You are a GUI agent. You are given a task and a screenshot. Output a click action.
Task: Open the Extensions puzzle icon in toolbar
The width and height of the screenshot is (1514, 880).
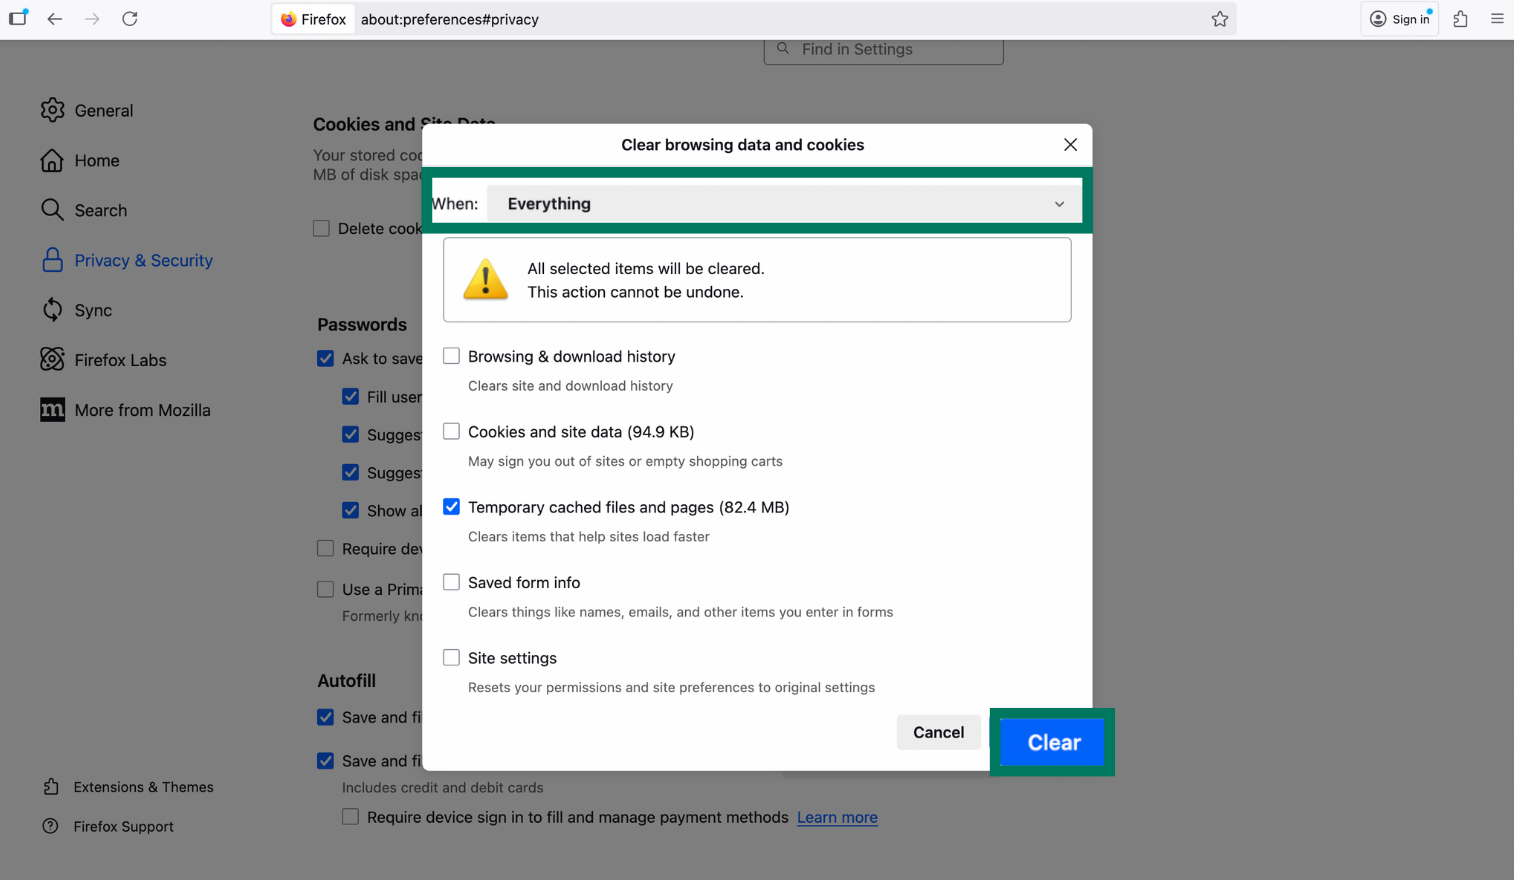pos(1460,19)
